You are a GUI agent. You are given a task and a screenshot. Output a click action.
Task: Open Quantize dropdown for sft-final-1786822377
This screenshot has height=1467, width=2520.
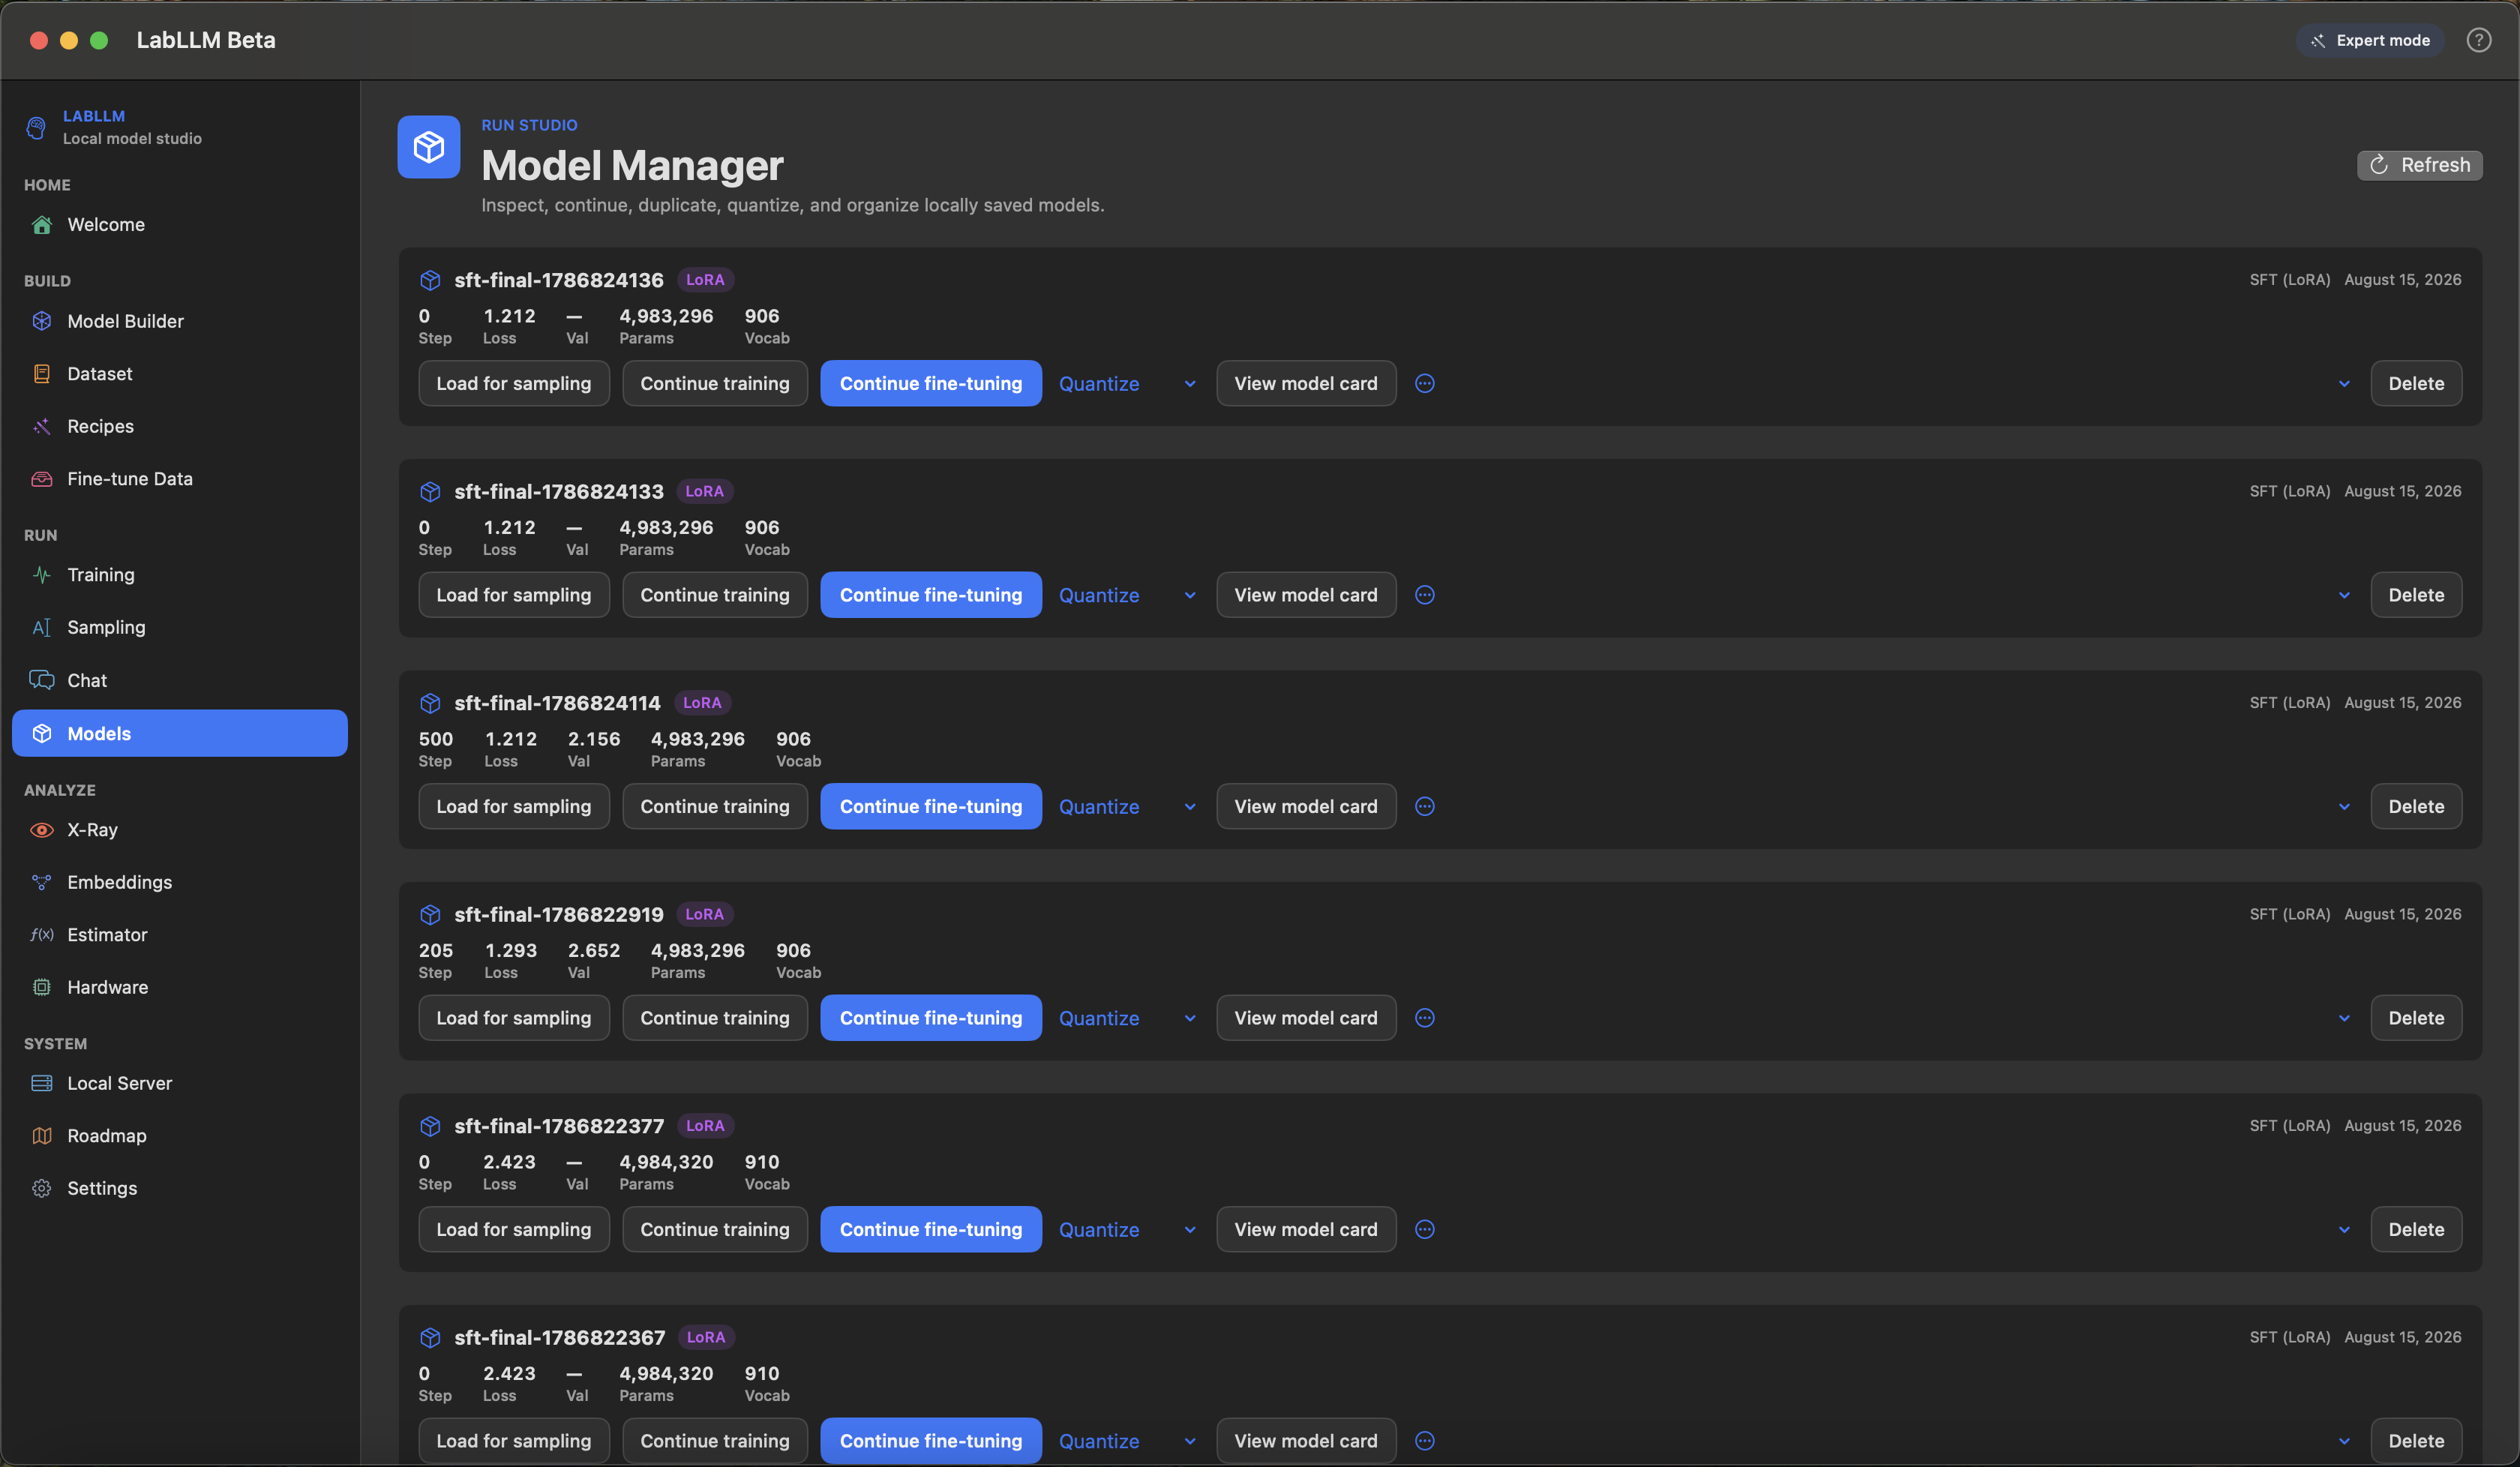[1128, 1229]
